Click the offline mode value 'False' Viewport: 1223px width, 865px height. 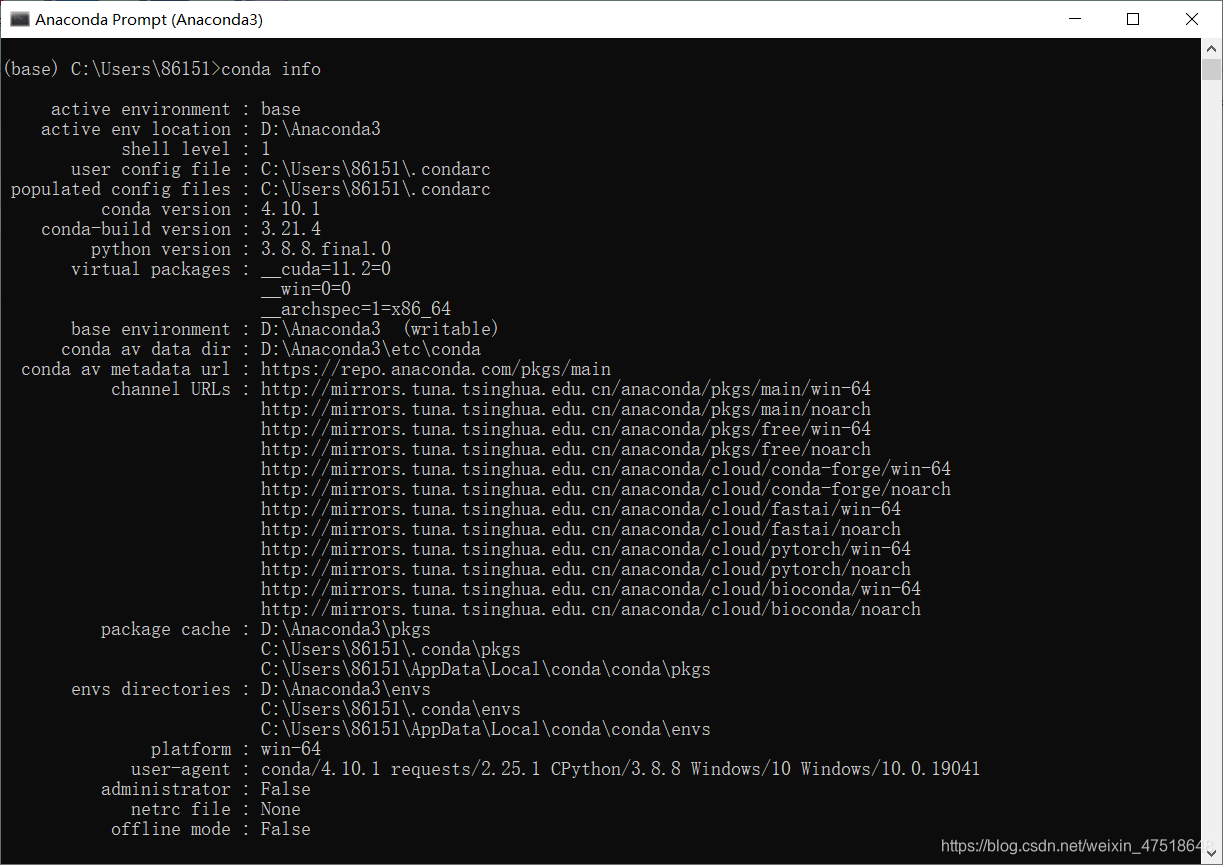coord(286,829)
